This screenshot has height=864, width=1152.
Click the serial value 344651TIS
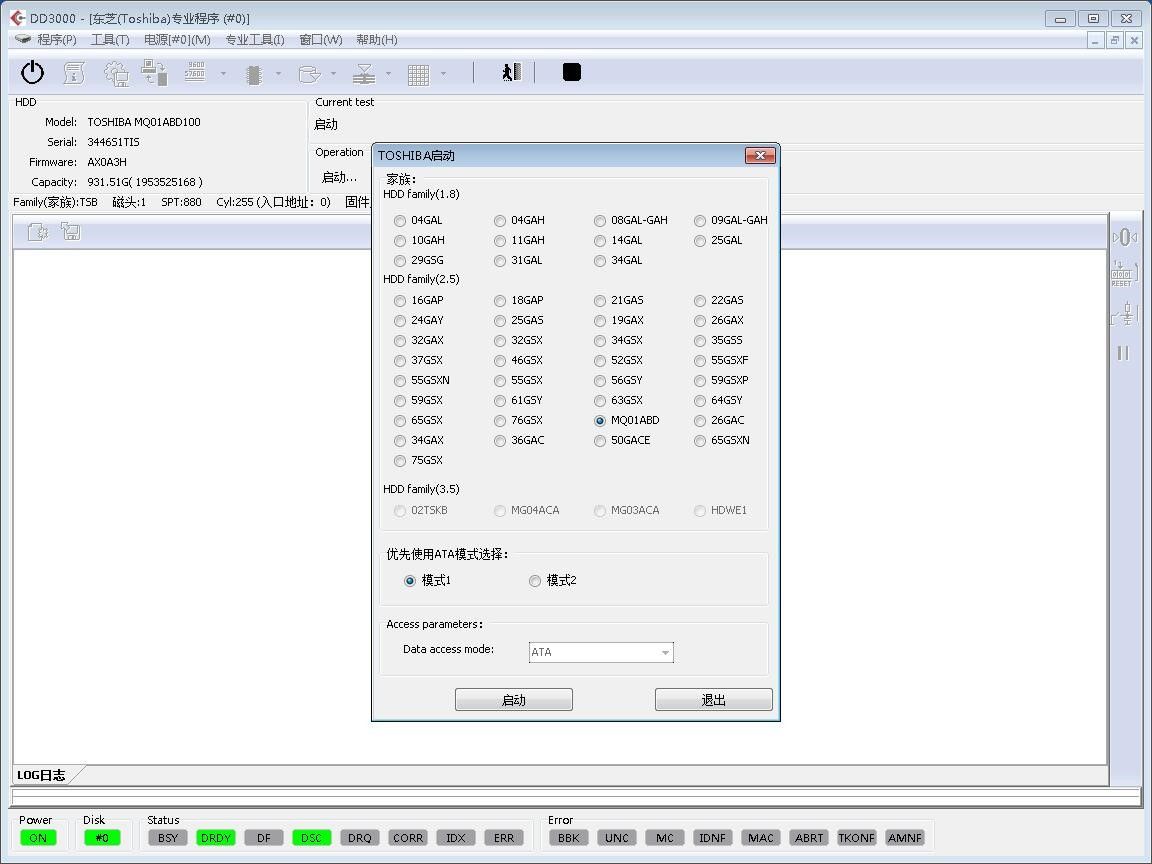(113, 142)
